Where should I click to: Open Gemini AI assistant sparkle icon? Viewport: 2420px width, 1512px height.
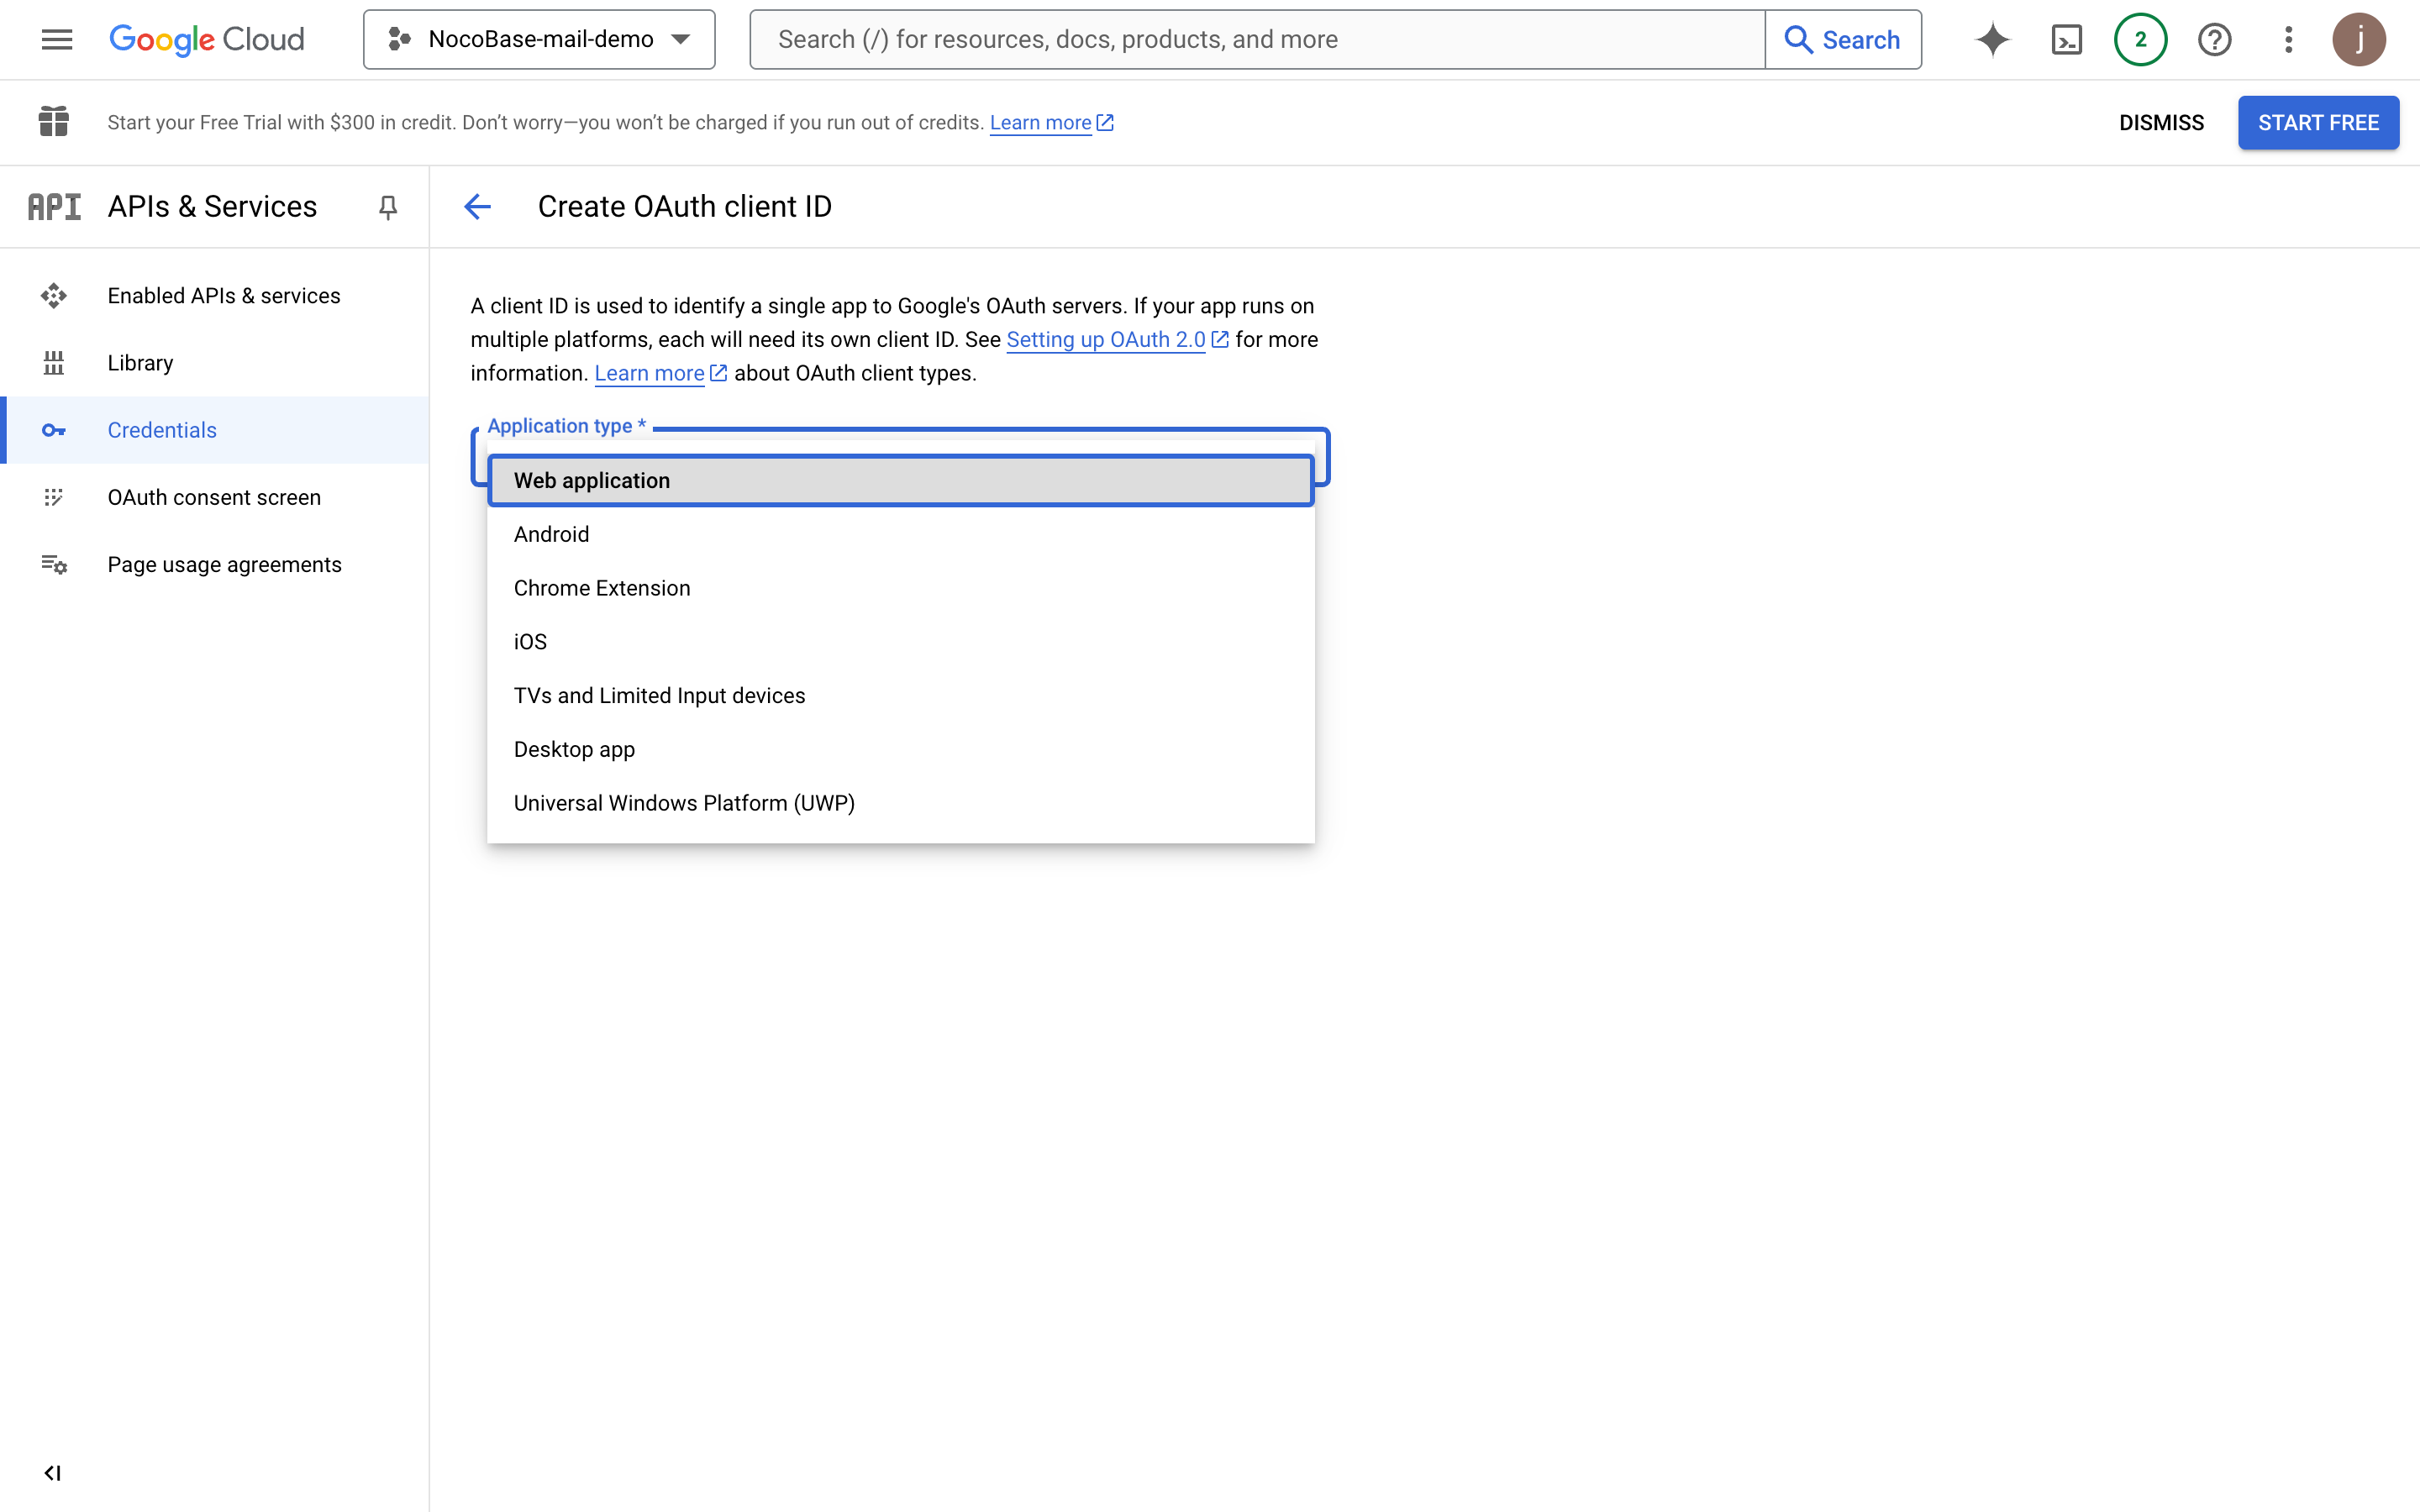coord(1992,39)
